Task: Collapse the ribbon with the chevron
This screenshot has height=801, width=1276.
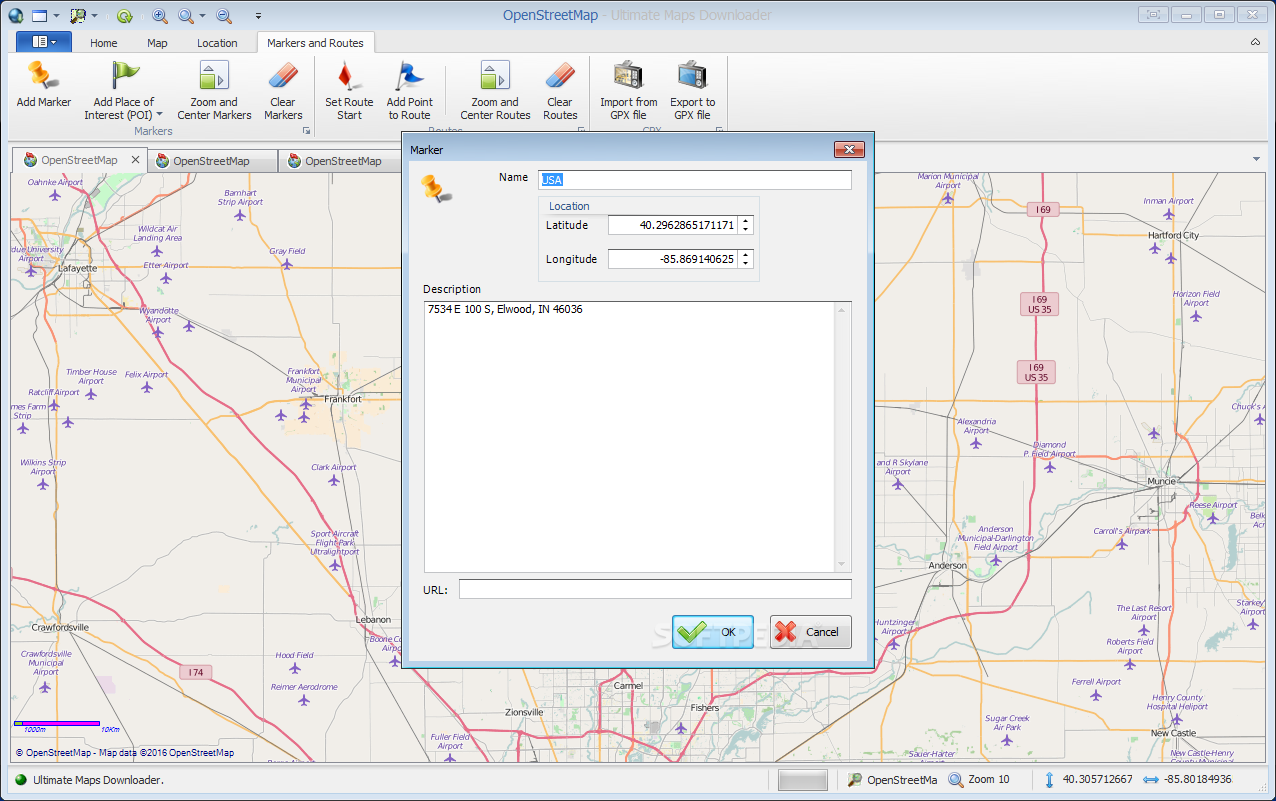Action: 1255,42
